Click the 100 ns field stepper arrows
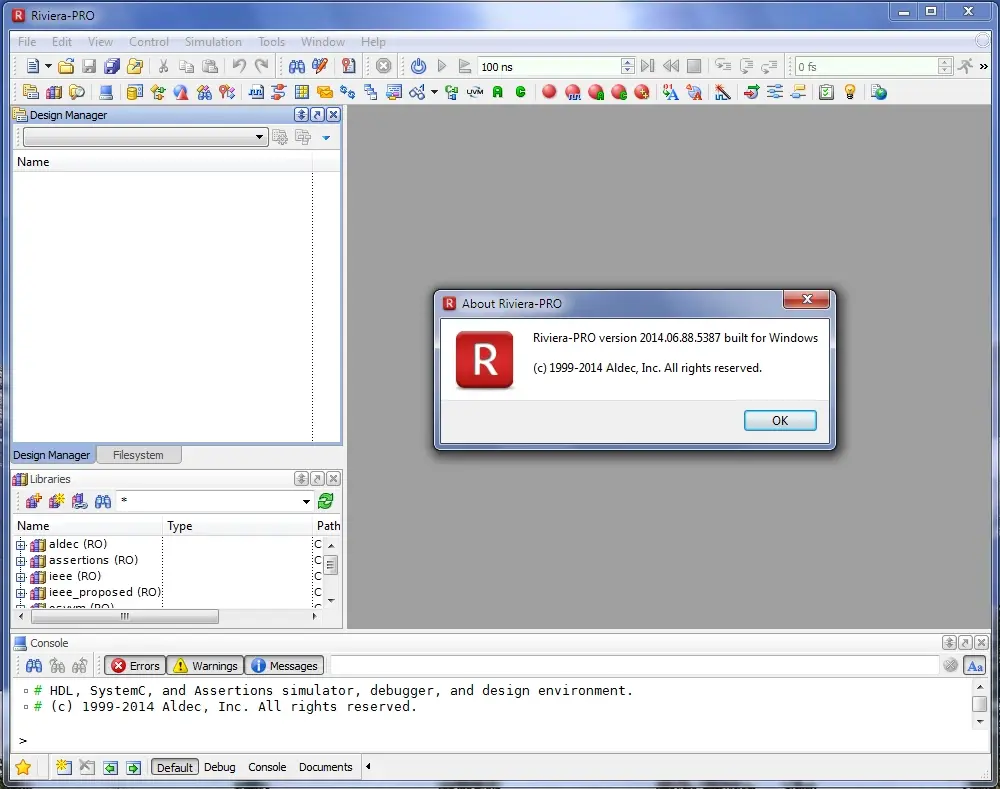Viewport: 1000px width, 789px height. (x=628, y=66)
